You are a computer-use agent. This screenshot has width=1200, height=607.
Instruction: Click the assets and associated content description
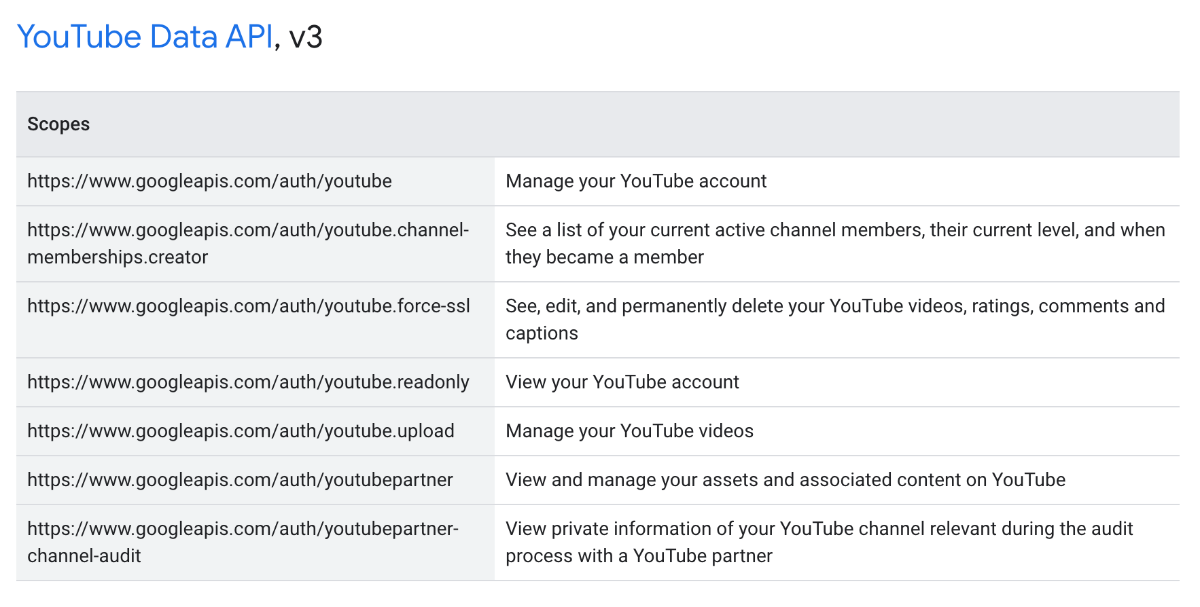point(786,480)
